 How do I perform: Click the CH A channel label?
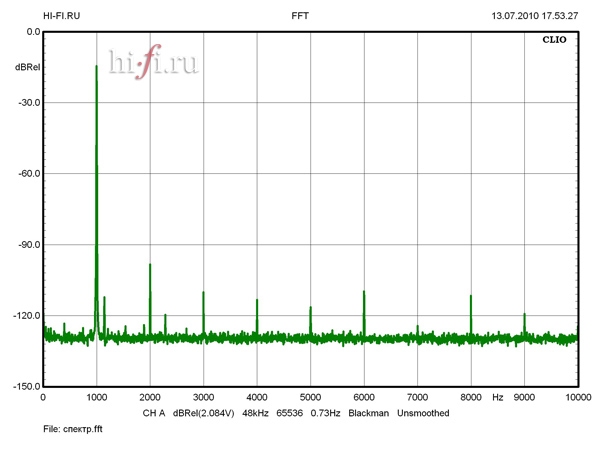point(153,412)
